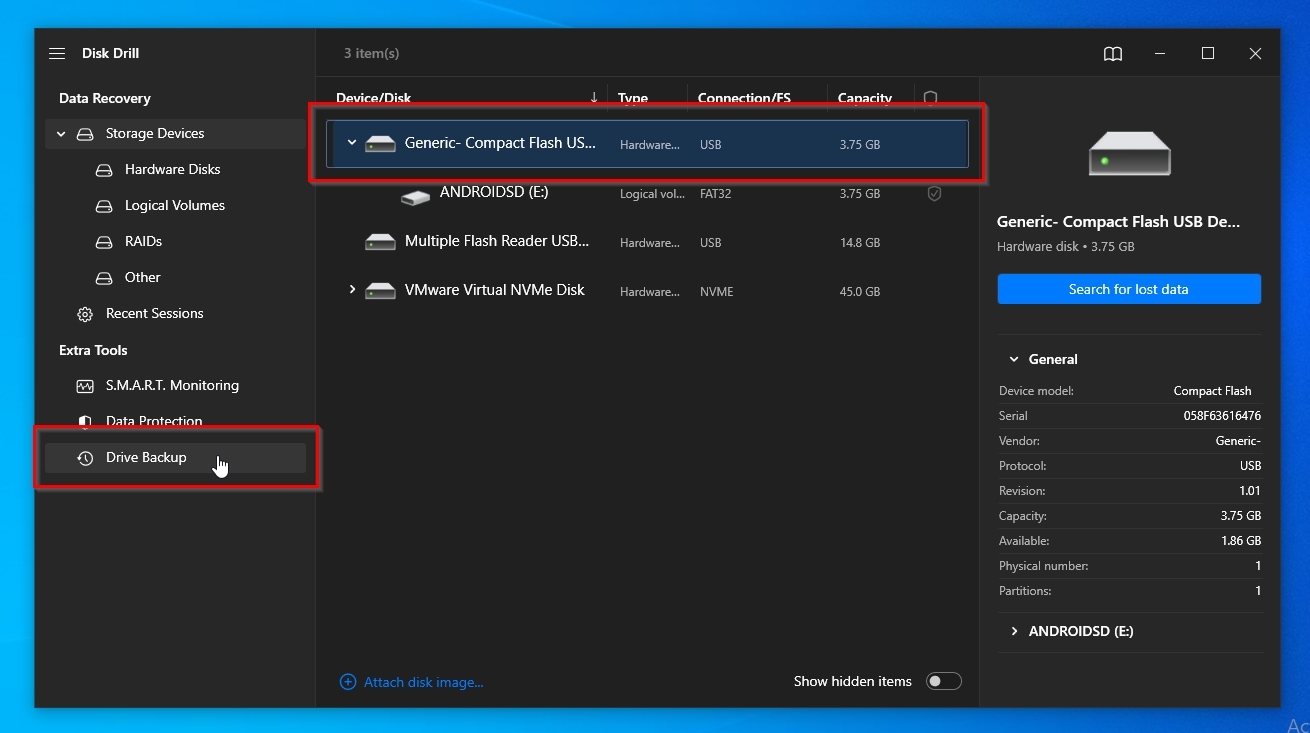The height and width of the screenshot is (733, 1310).
Task: Click the RAIDs drive icon
Action: coord(104,242)
